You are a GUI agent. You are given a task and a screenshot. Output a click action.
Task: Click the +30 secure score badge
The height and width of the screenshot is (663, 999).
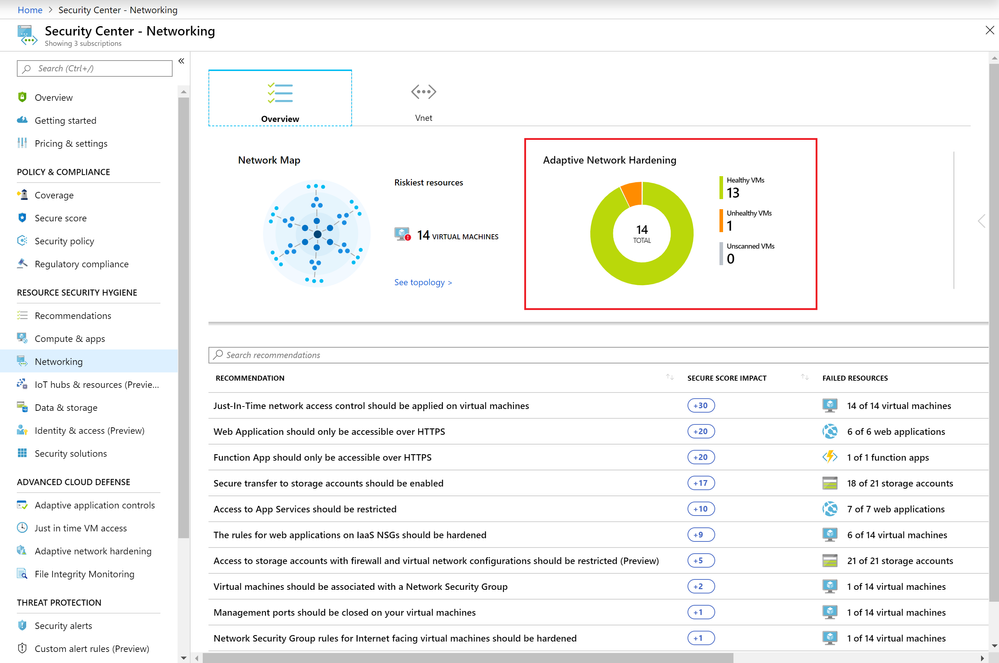click(x=701, y=405)
